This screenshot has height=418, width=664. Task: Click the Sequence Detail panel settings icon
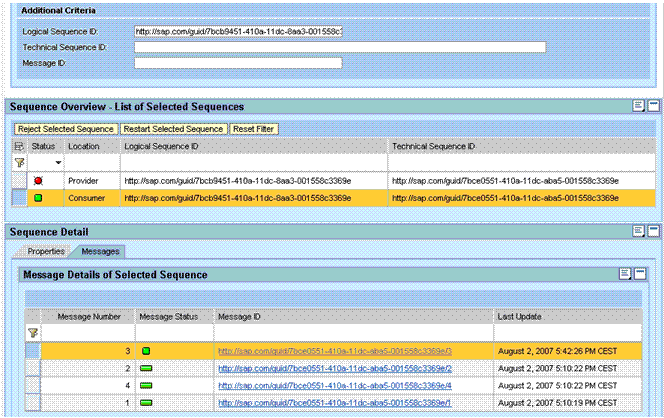tap(639, 231)
